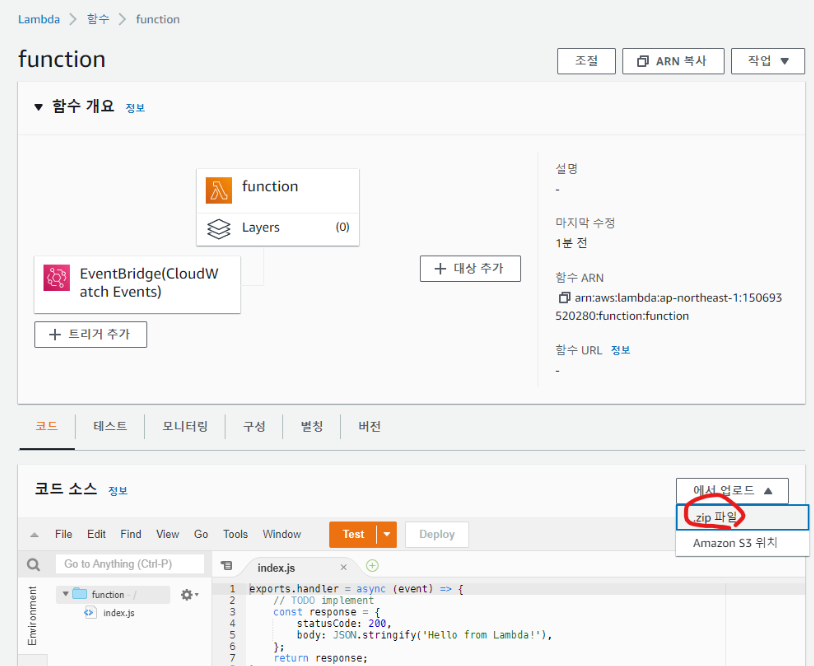The height and width of the screenshot is (666, 814).
Task: Open the View menu in the code editor
Action: point(168,534)
